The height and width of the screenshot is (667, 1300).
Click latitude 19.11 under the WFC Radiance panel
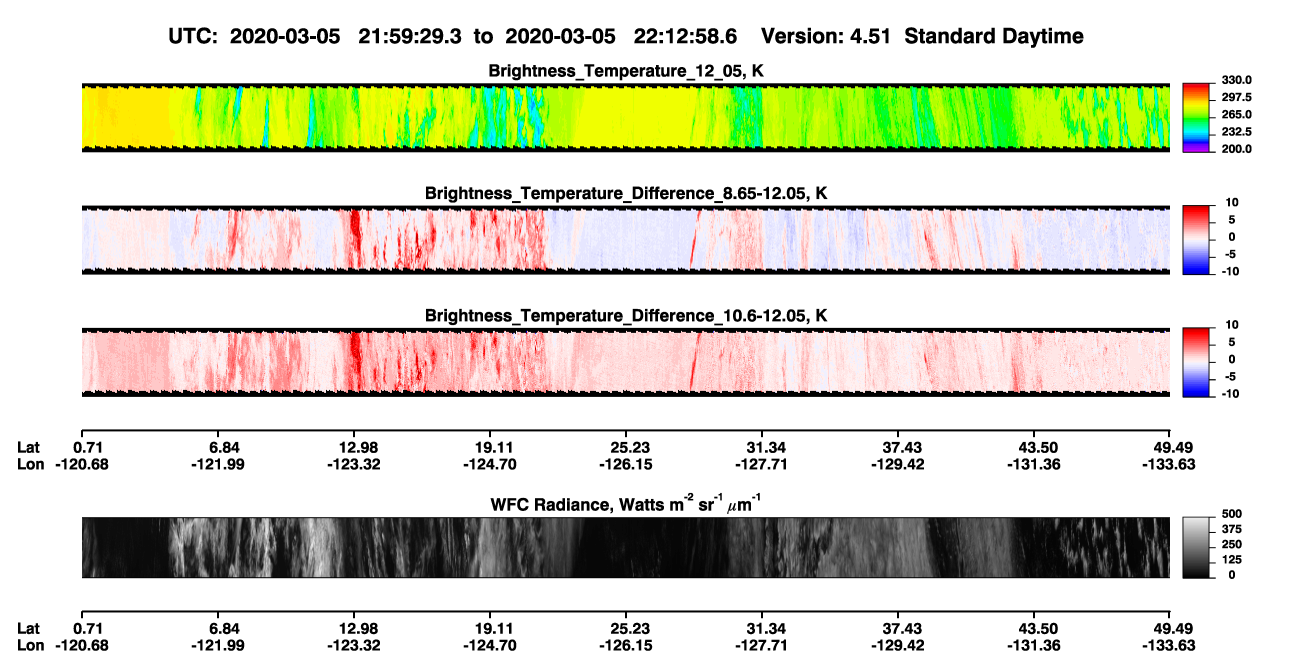[494, 628]
